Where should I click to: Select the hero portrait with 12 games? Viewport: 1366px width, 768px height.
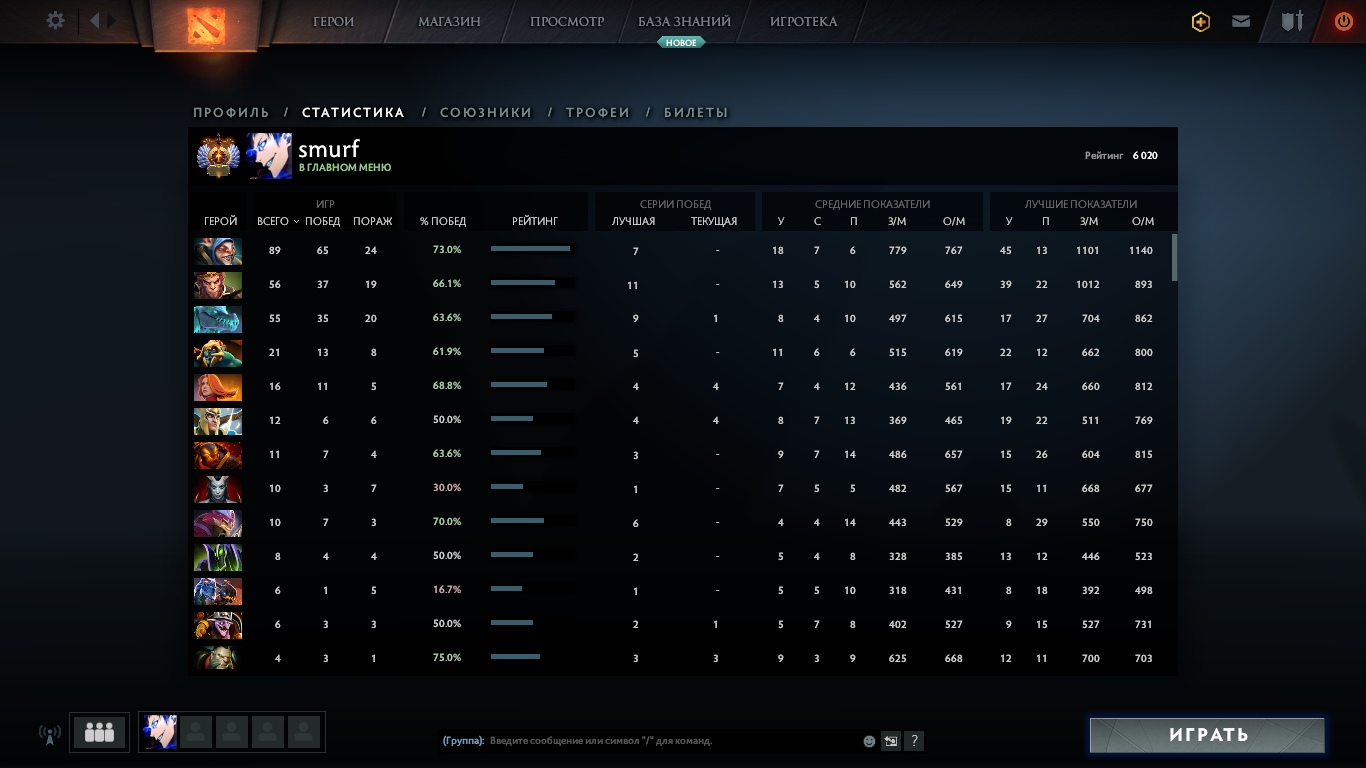[218, 421]
